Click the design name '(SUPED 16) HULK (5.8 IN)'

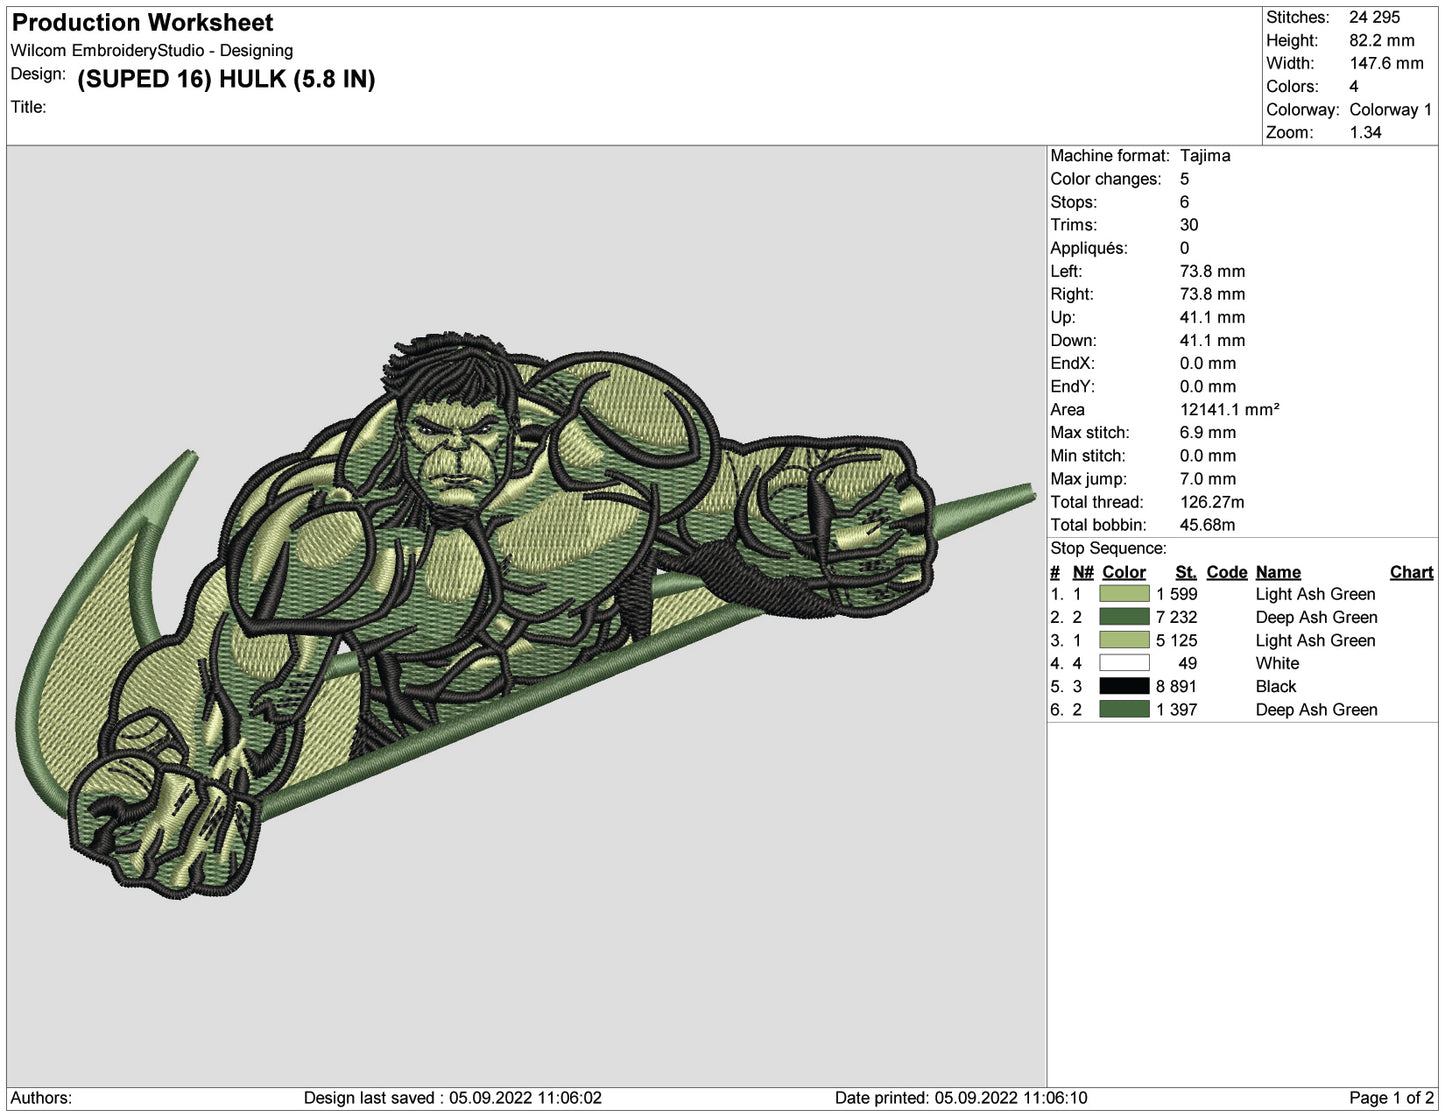226,79
